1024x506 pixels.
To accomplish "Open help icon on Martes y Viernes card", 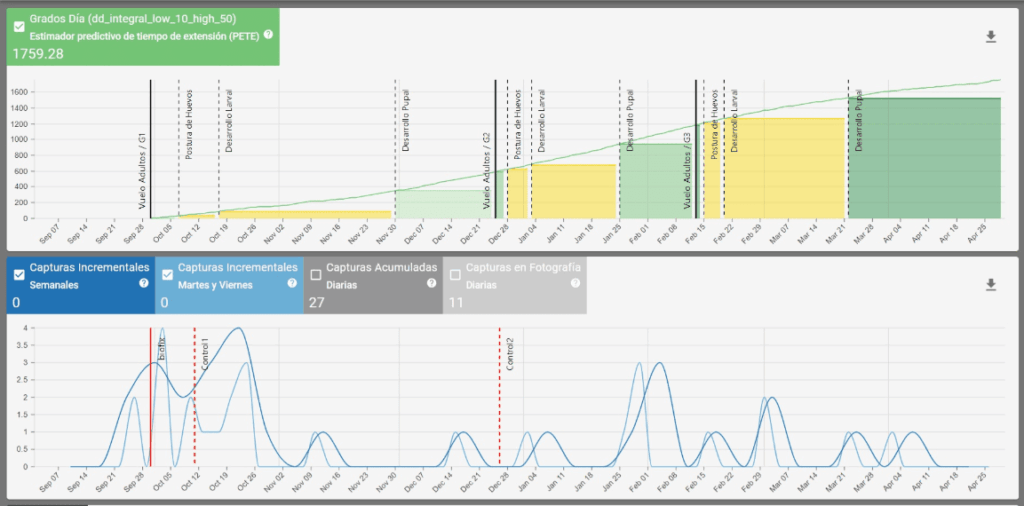I will tap(292, 284).
